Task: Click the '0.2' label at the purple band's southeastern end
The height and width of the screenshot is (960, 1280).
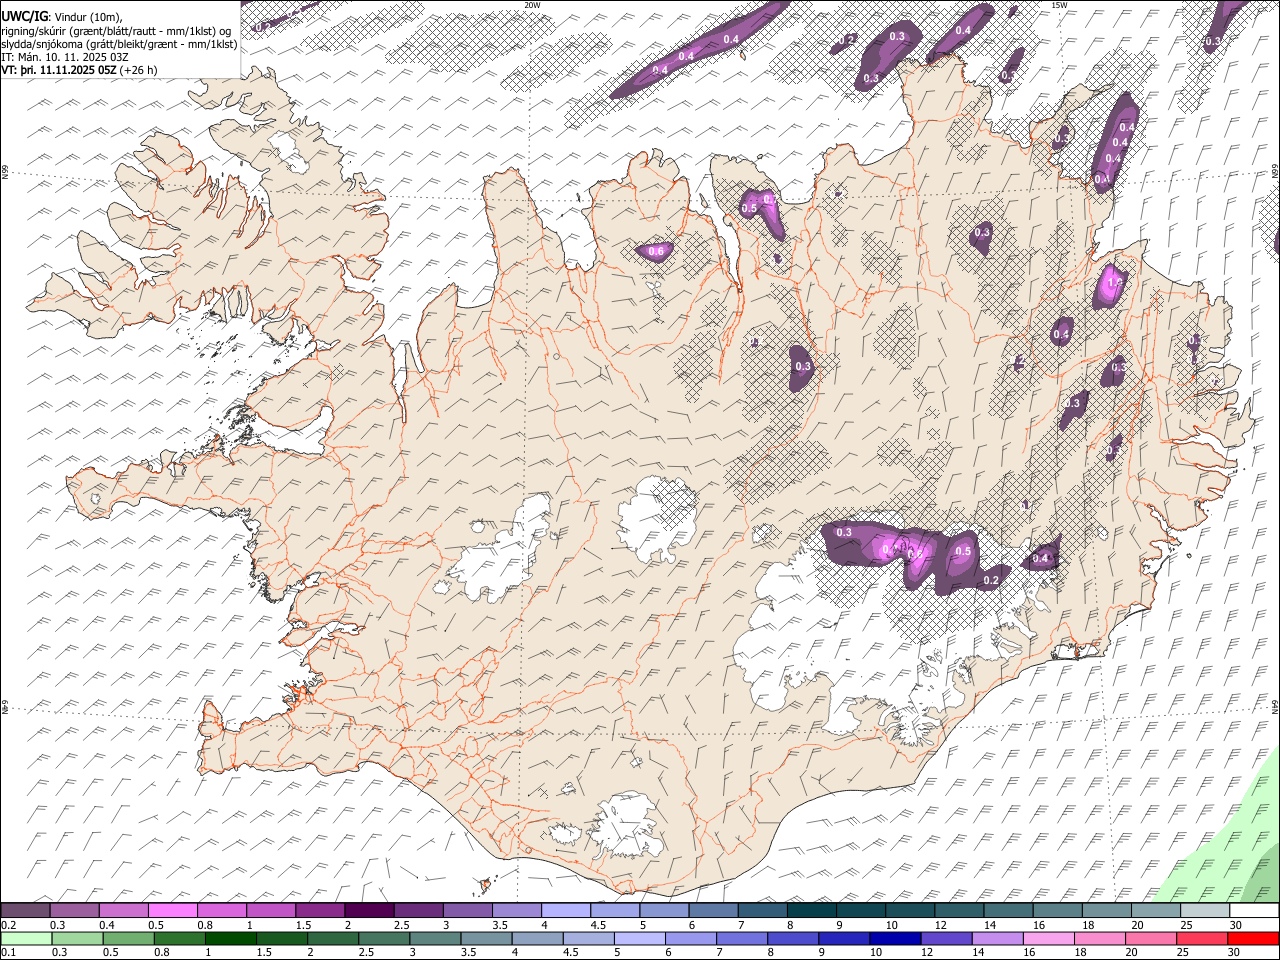Action: tap(991, 581)
